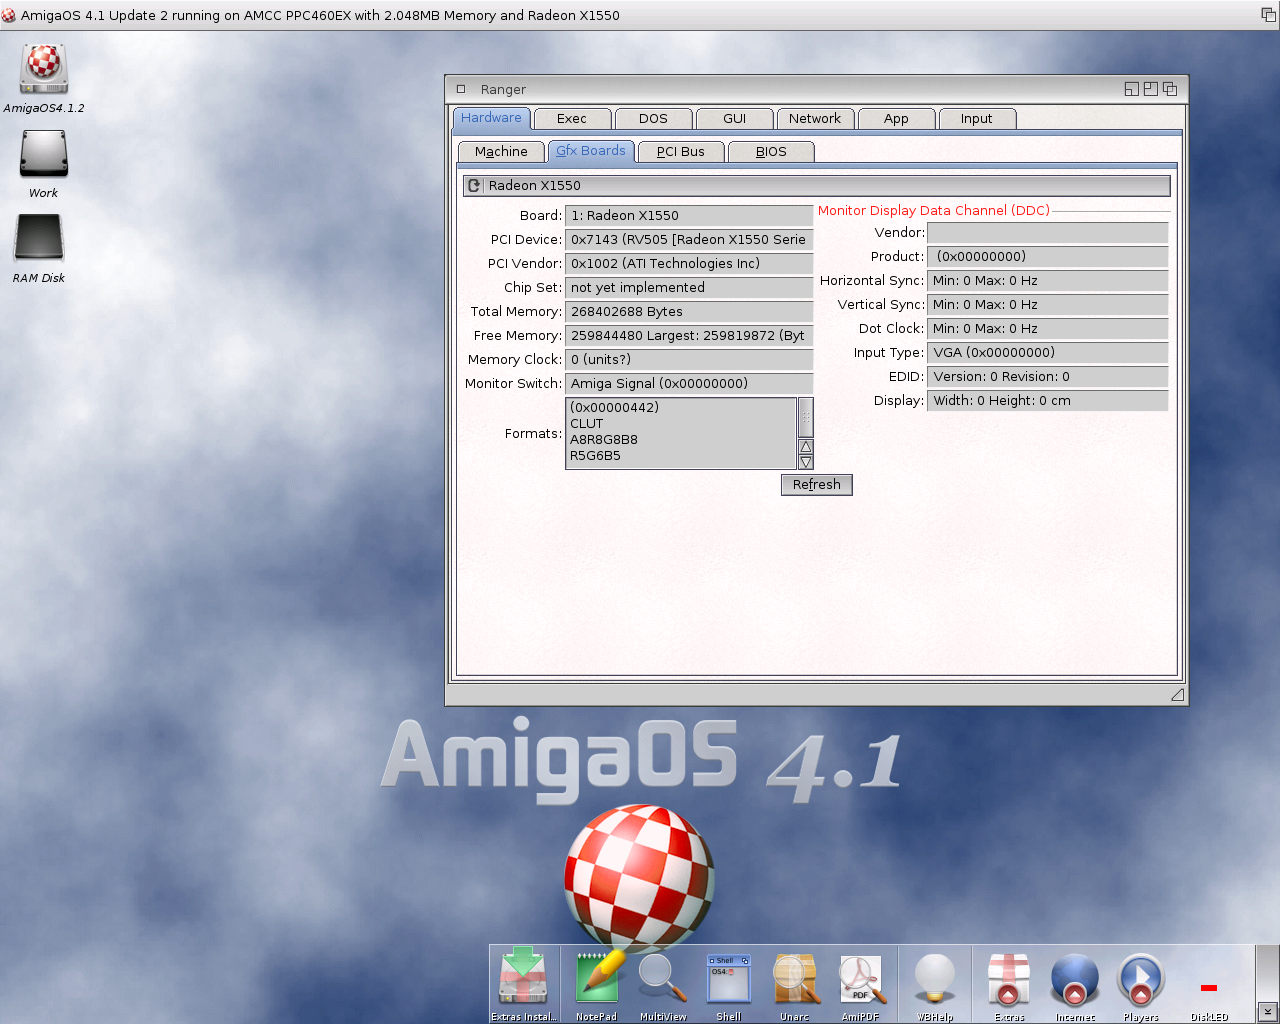Viewport: 1280px width, 1024px height.
Task: Open the BIOS sub-tab
Action: (771, 151)
